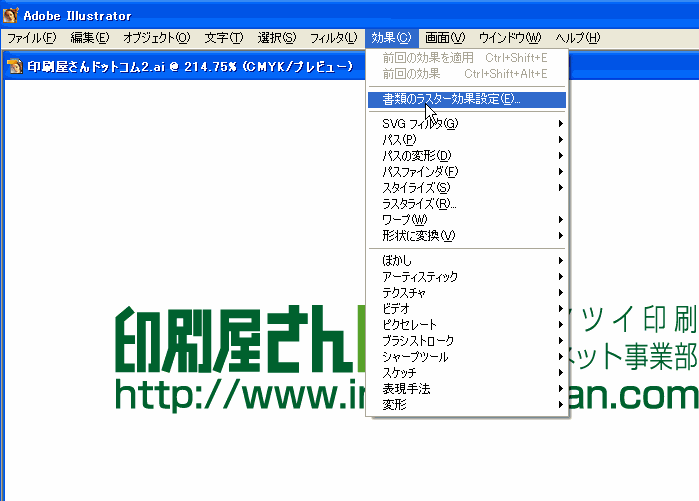
Task: Expand the アーティスティック submenu
Action: click(x=420, y=277)
